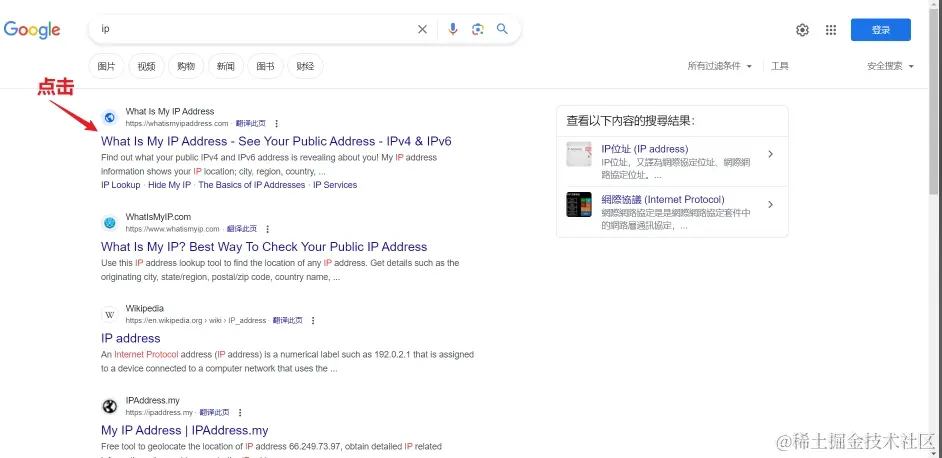This screenshot has height=458, width=942.
Task: Click the 網際協議 thumbnail image
Action: click(579, 204)
